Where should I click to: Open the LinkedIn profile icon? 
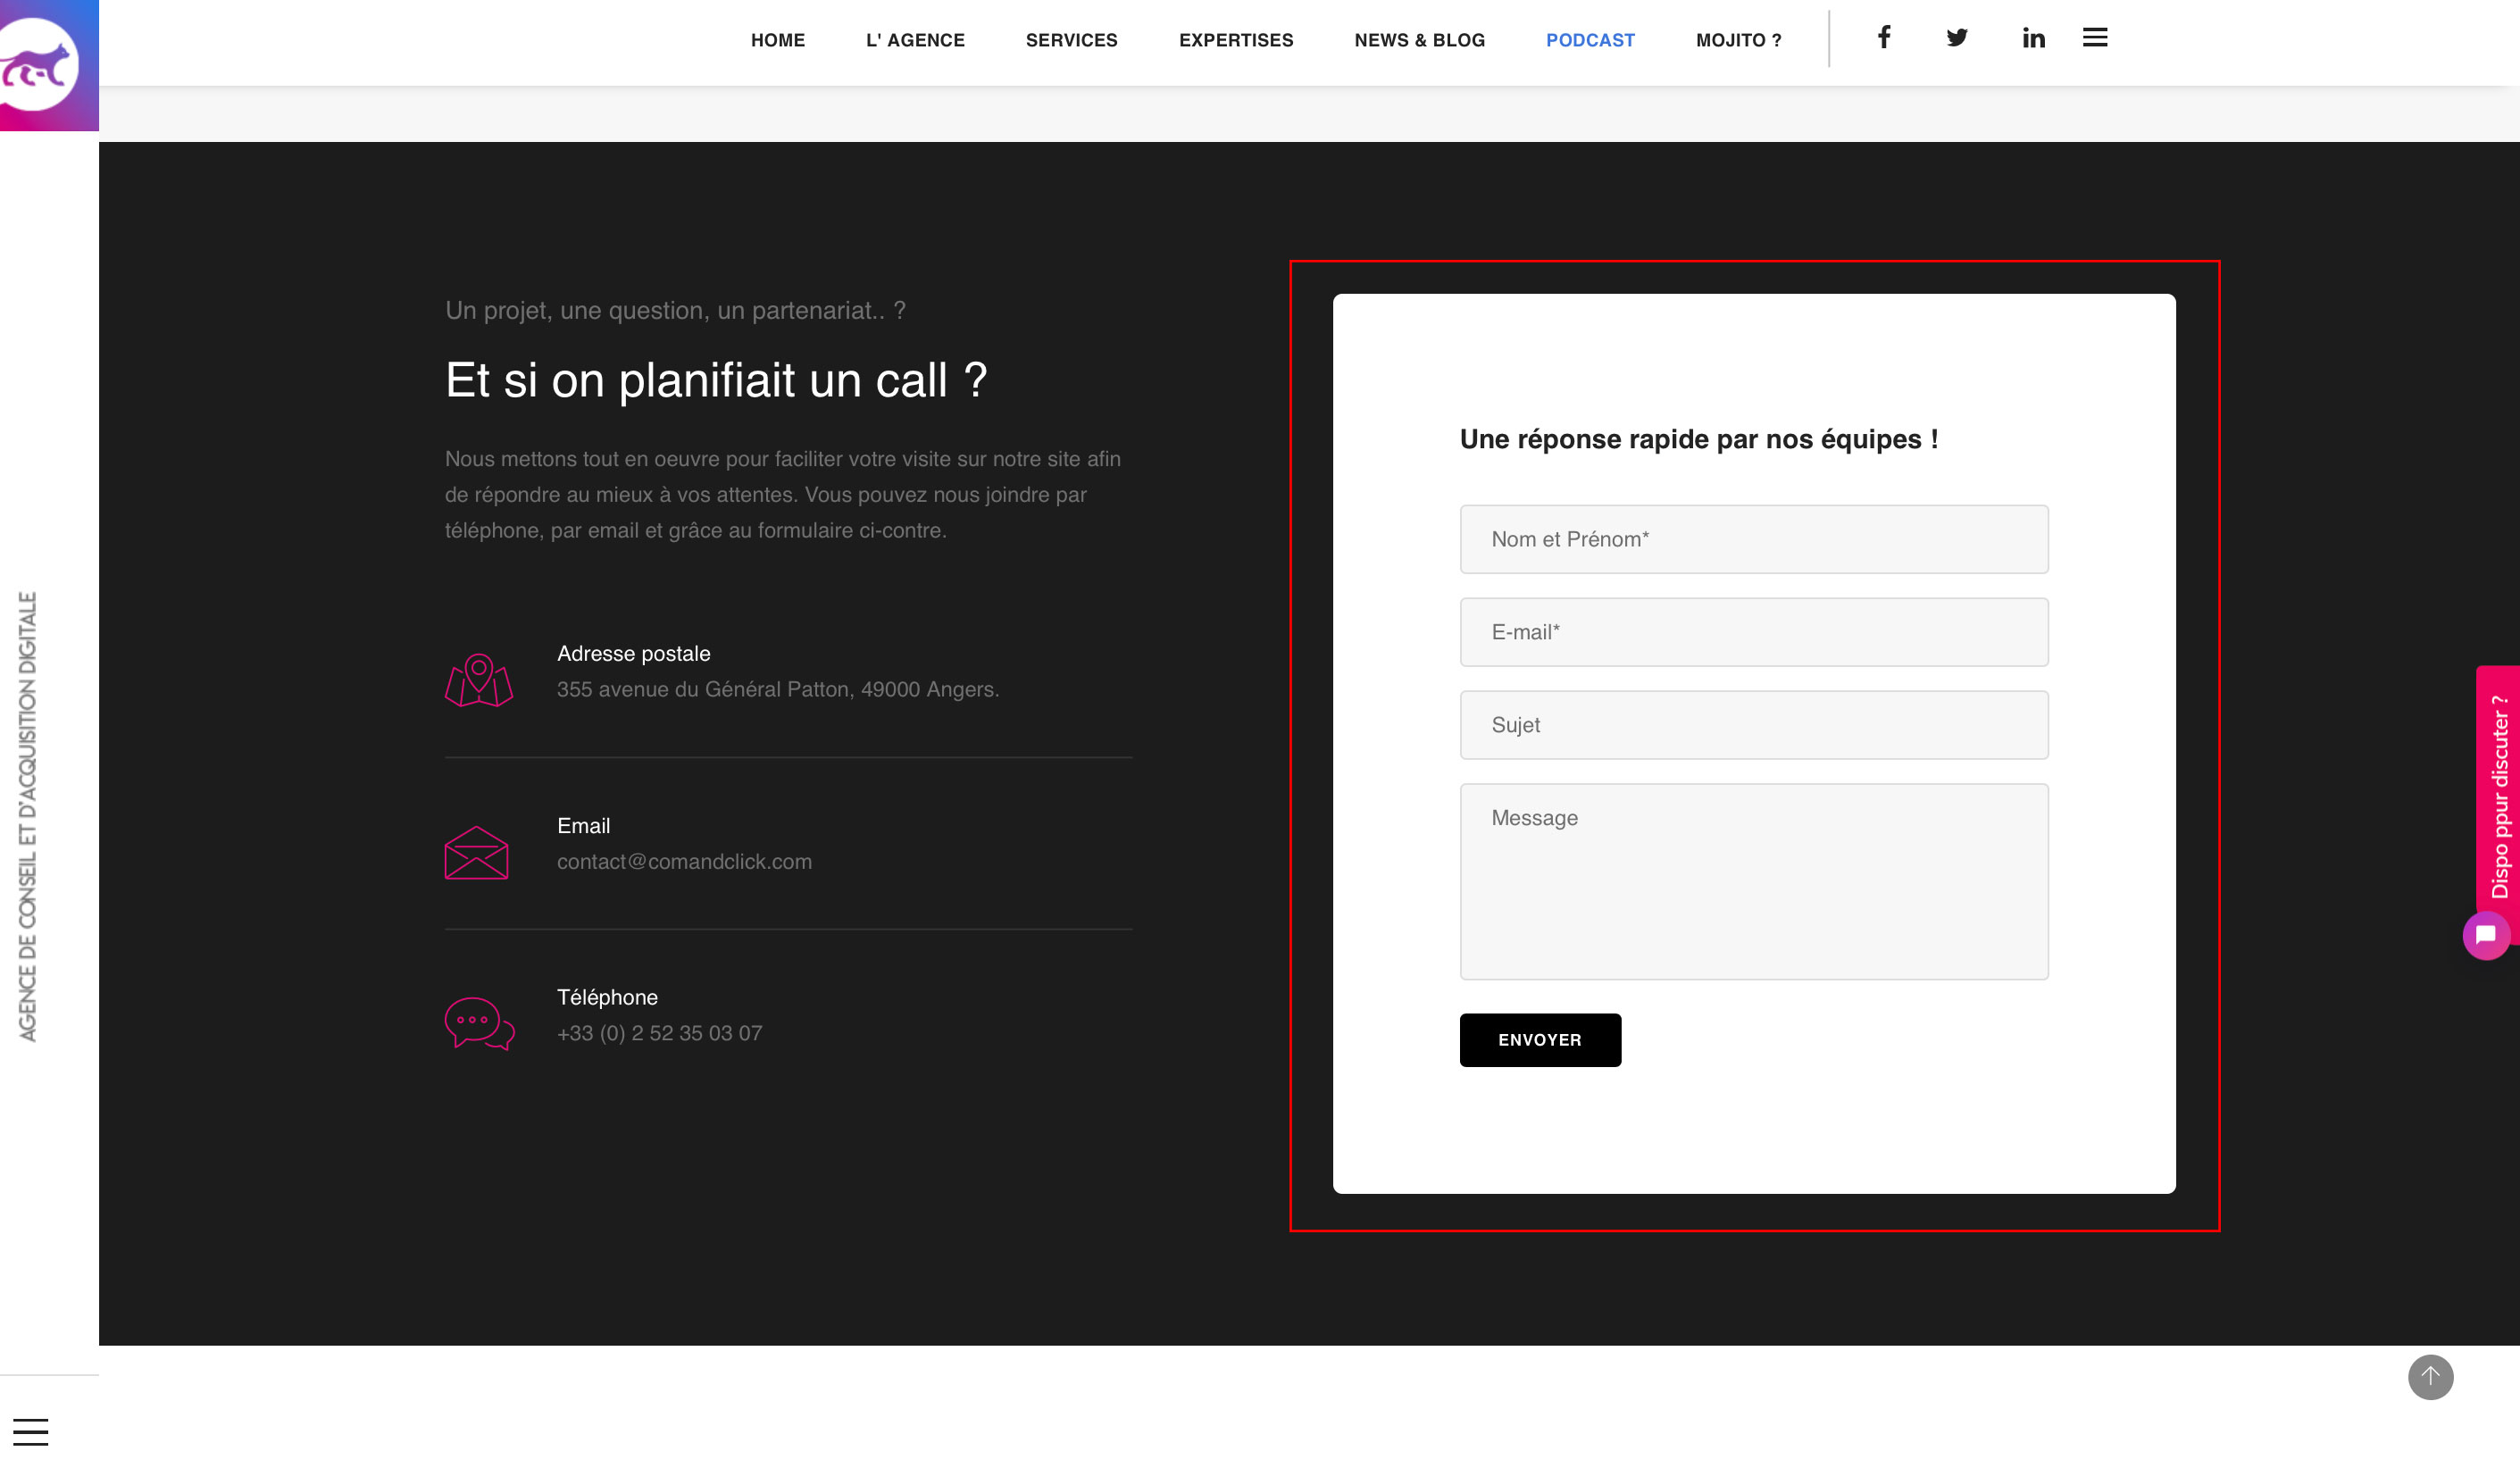pos(2033,38)
